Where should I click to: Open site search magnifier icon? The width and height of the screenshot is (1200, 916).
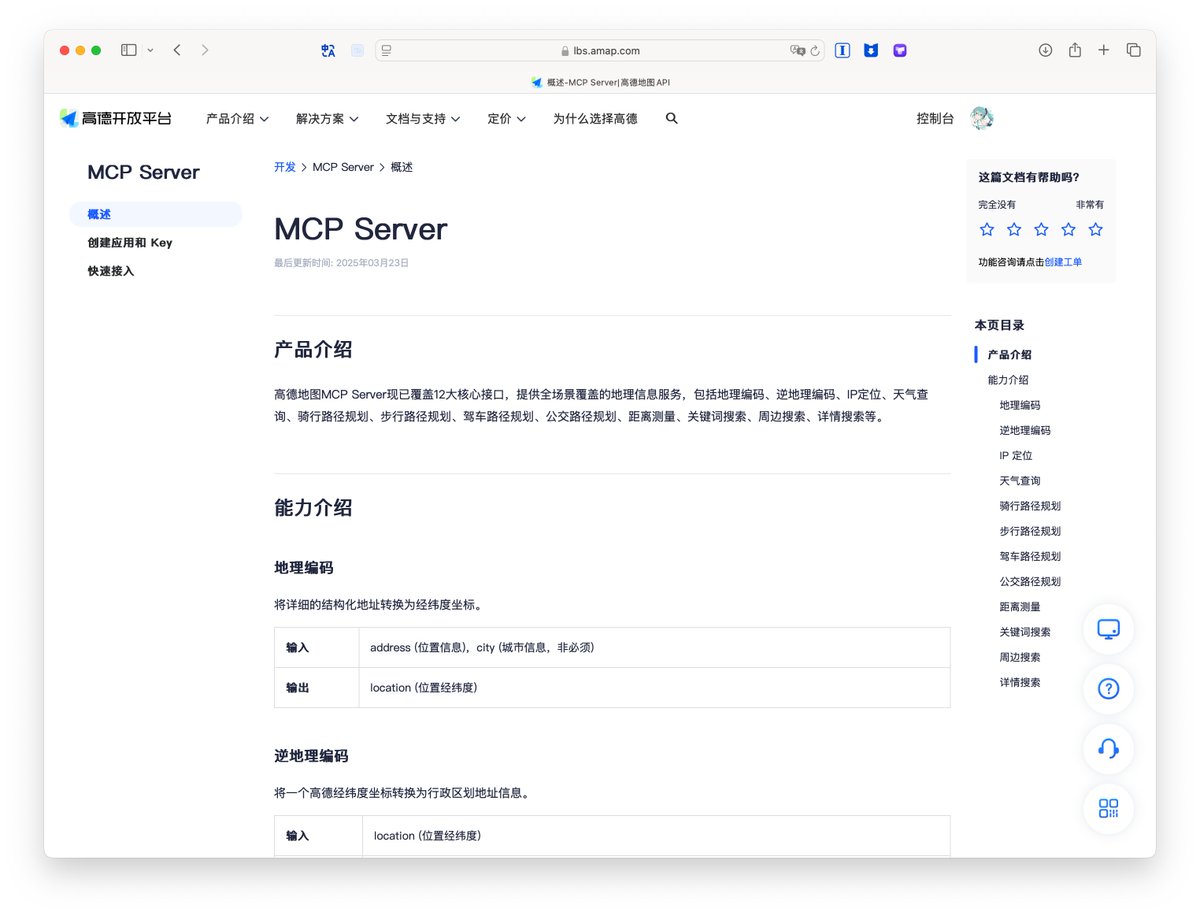point(672,118)
